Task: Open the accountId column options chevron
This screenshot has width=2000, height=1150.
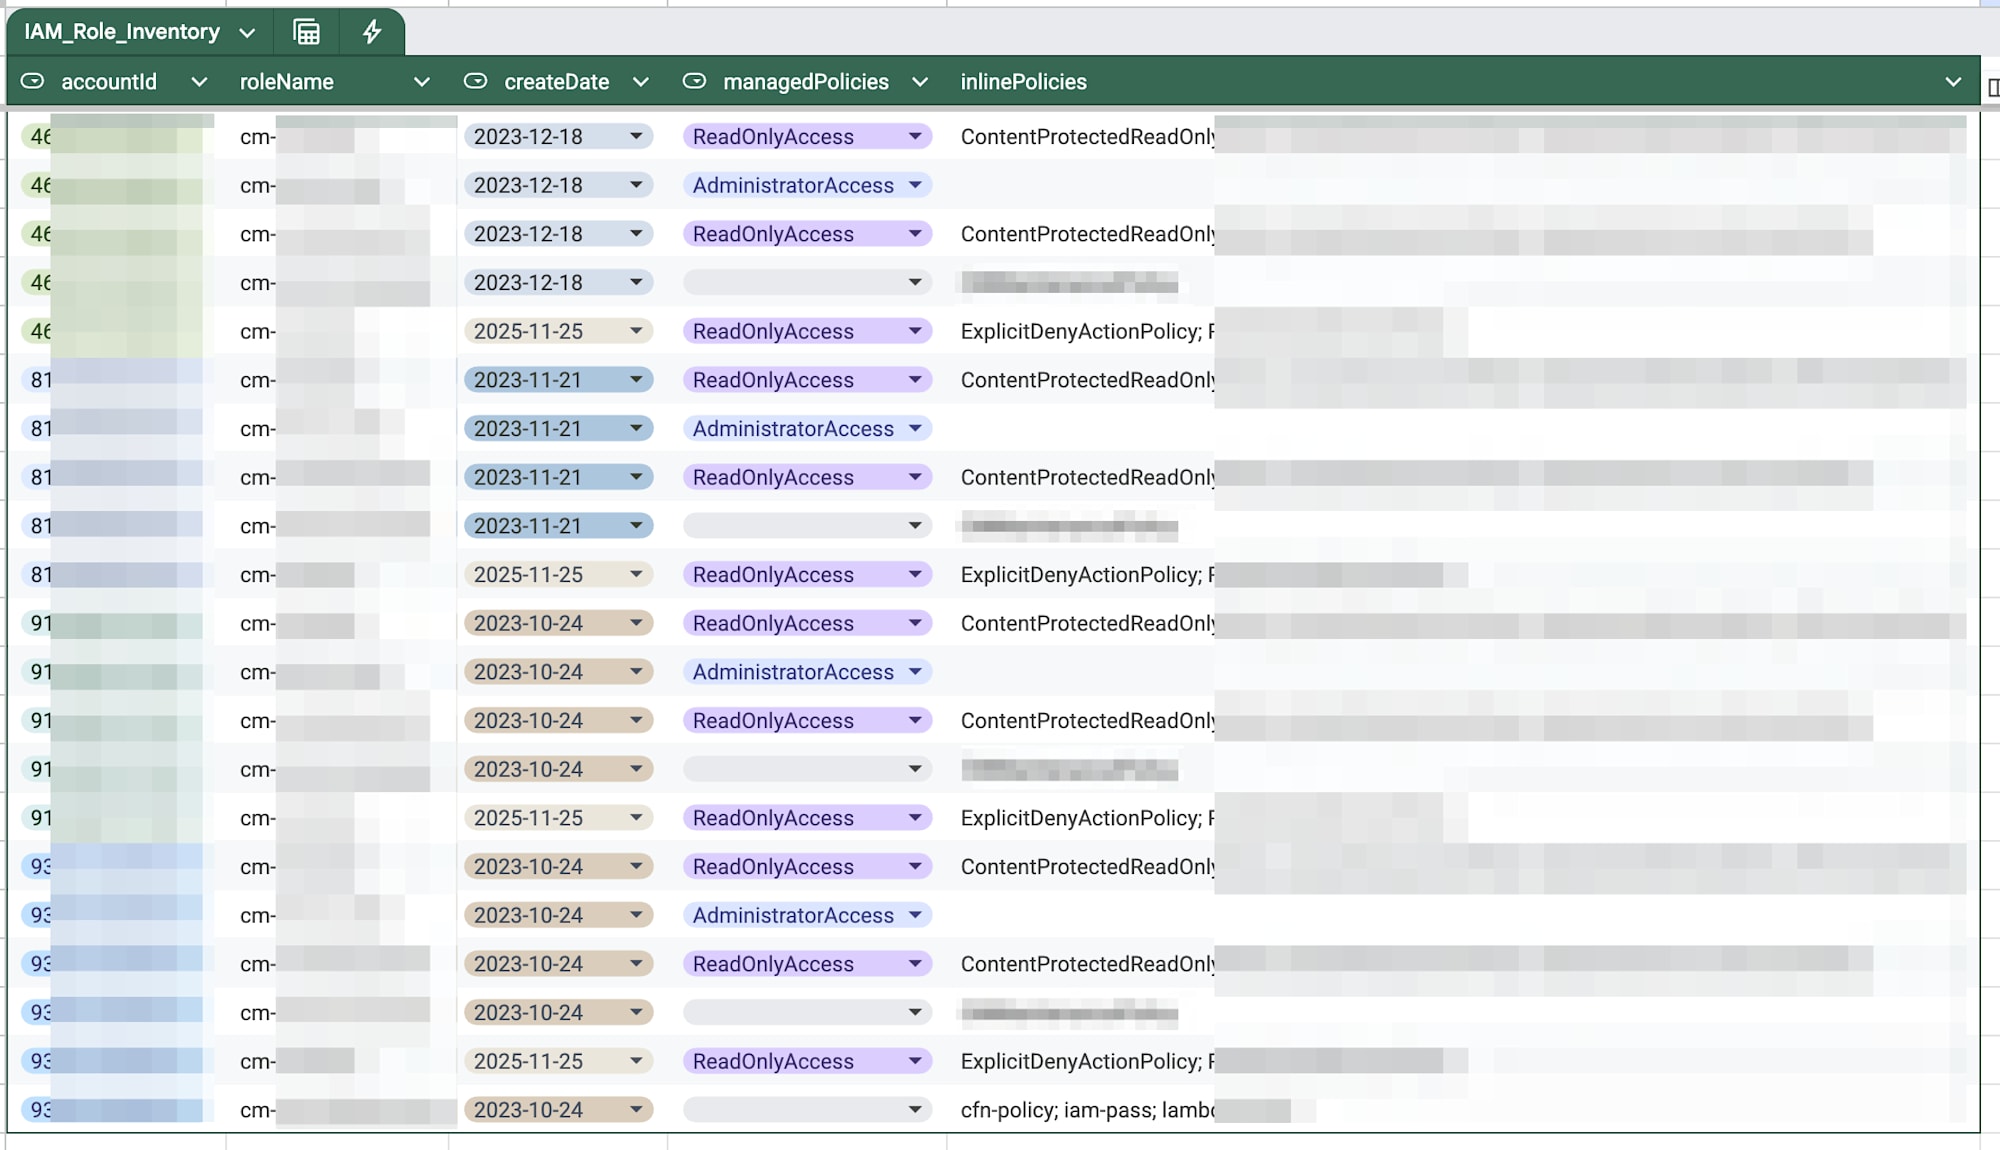Action: click(x=199, y=82)
